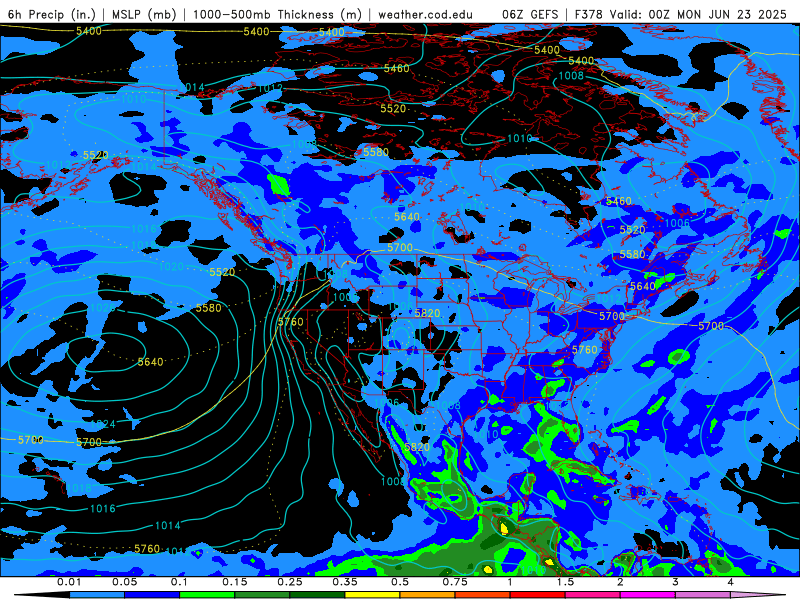
Task: Pick the yellow legend swatch after 0.35
Action: 372,595
